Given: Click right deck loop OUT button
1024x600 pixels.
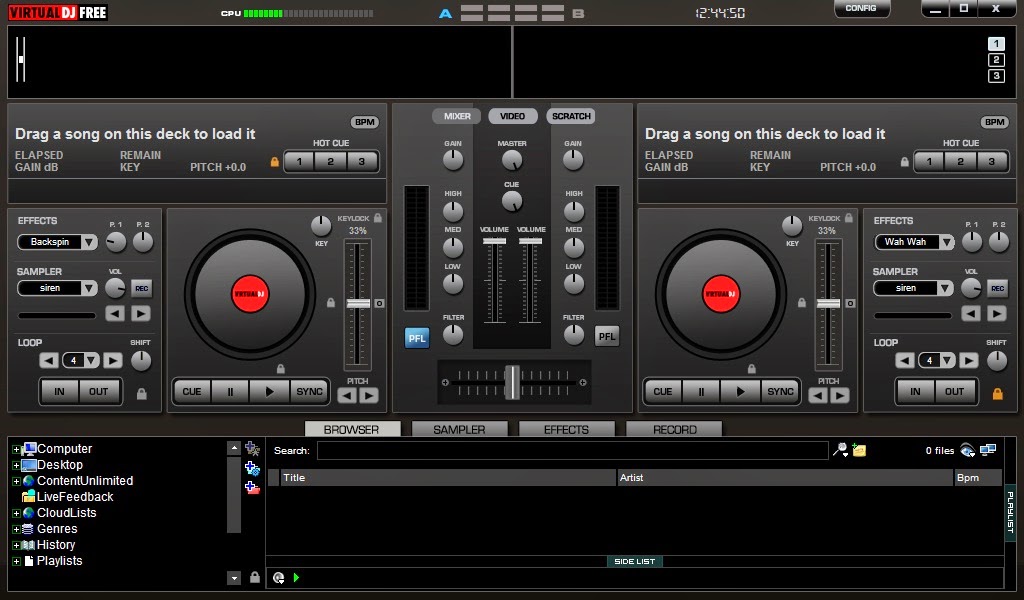Looking at the screenshot, I should 954,392.
